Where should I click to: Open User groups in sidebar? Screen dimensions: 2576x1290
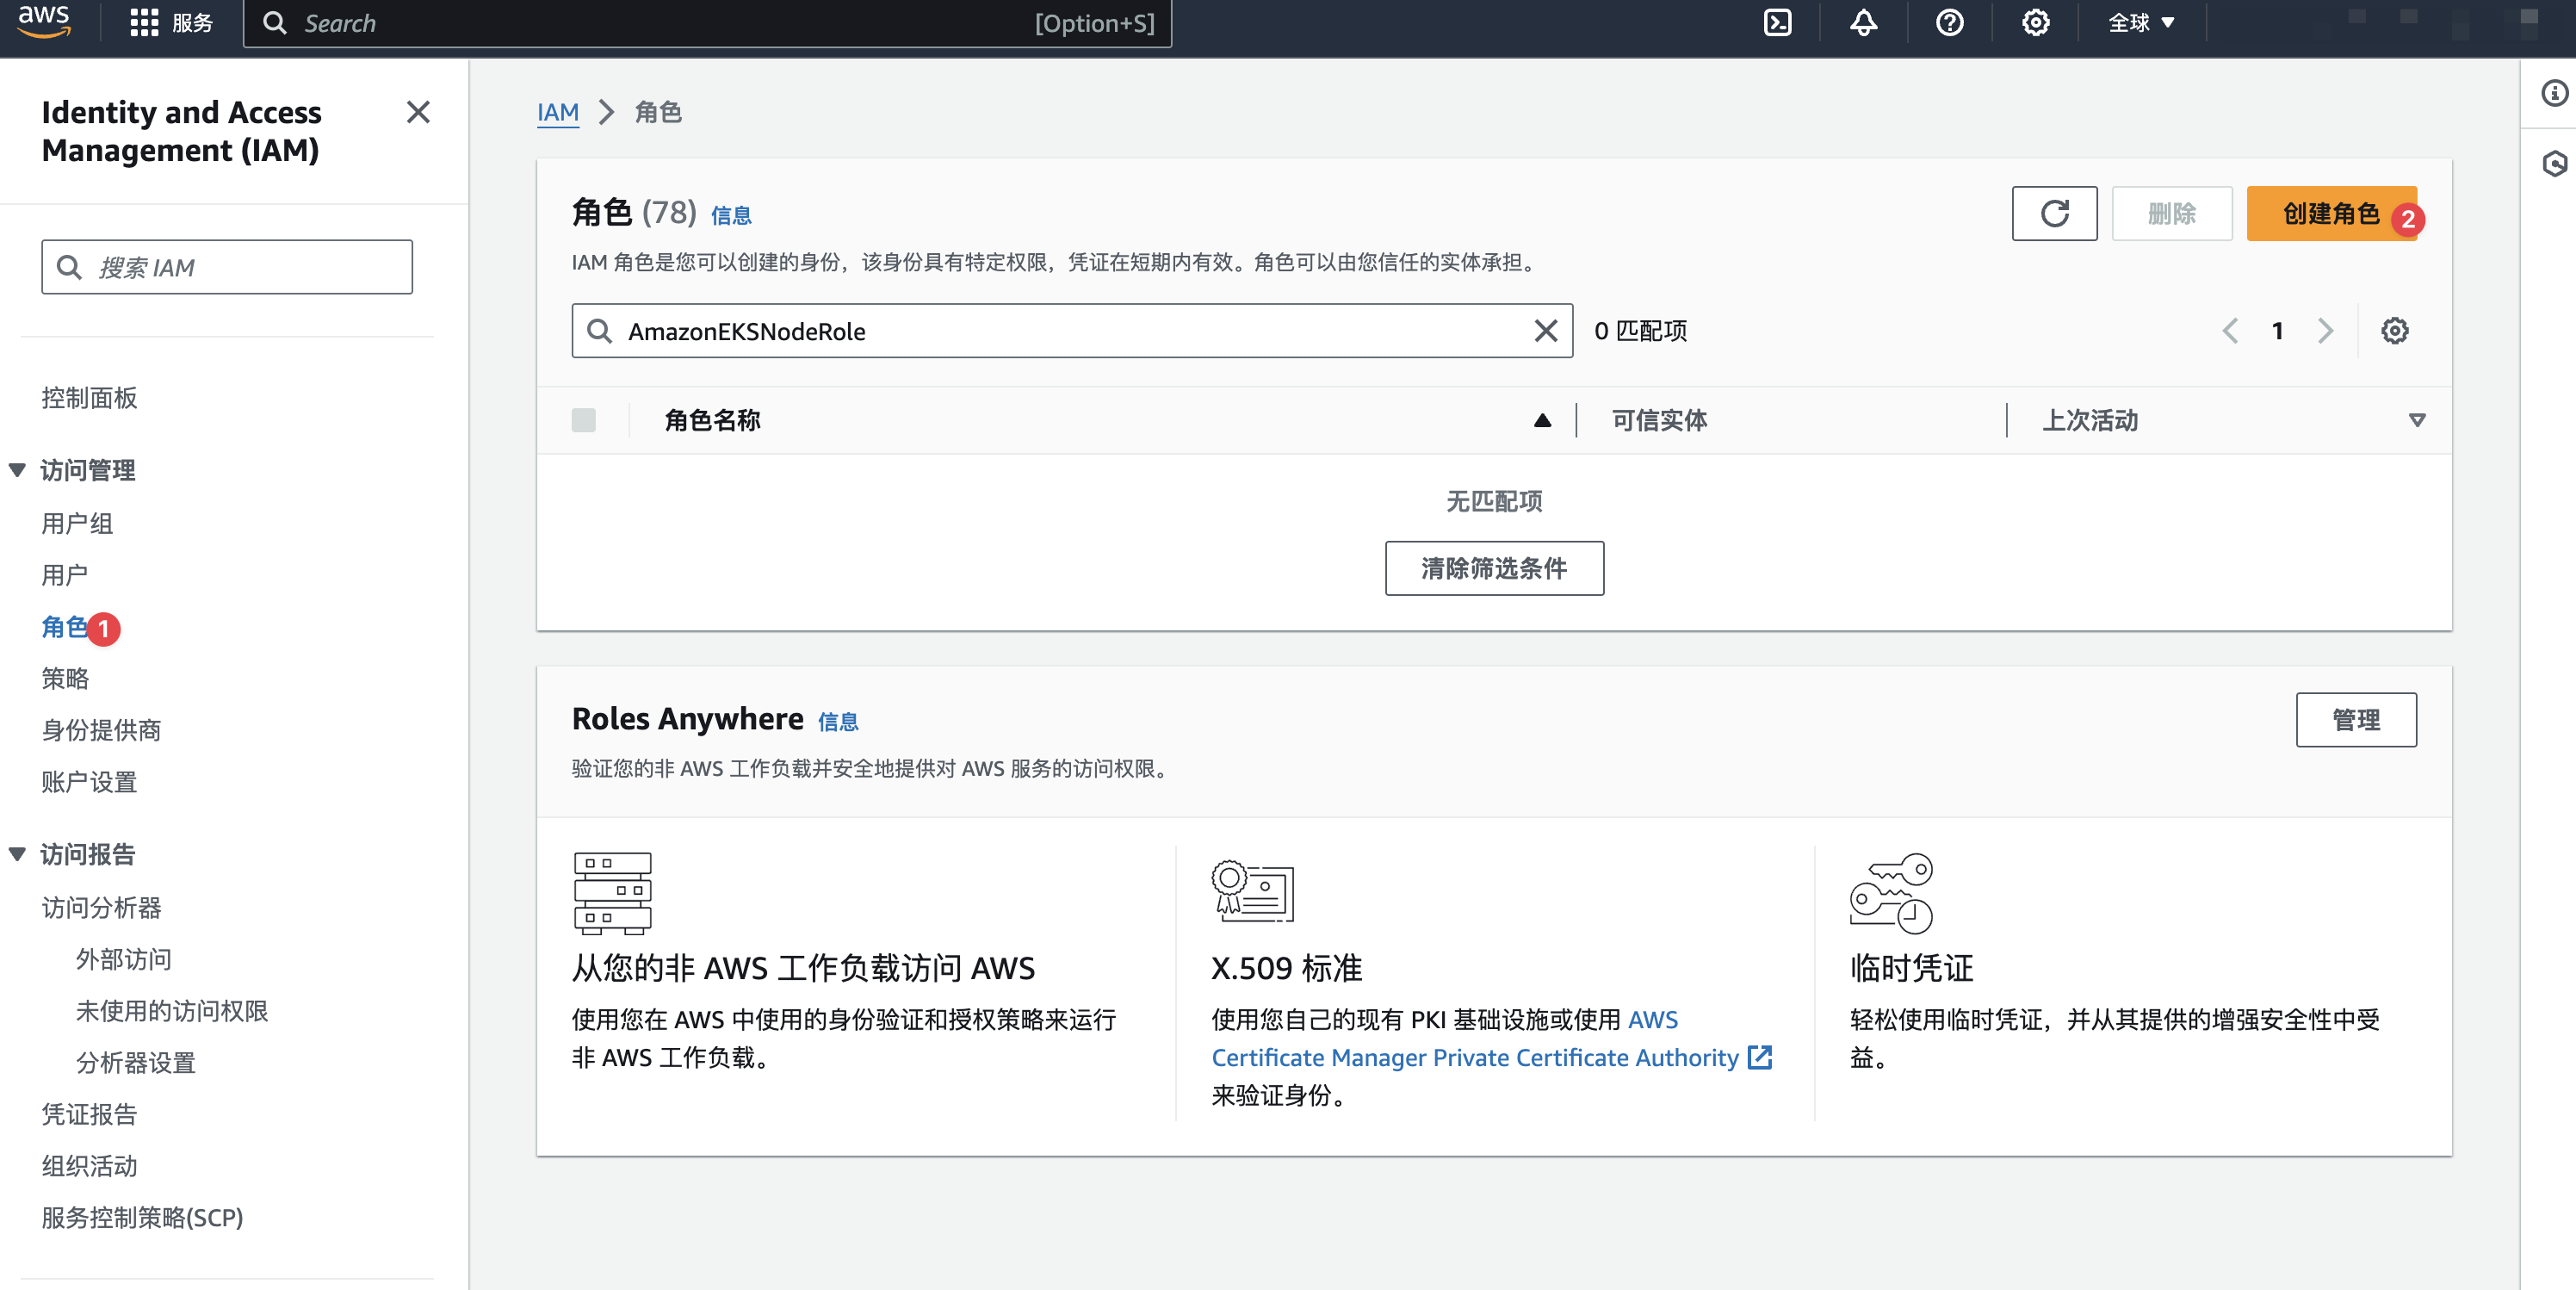[x=77, y=523]
